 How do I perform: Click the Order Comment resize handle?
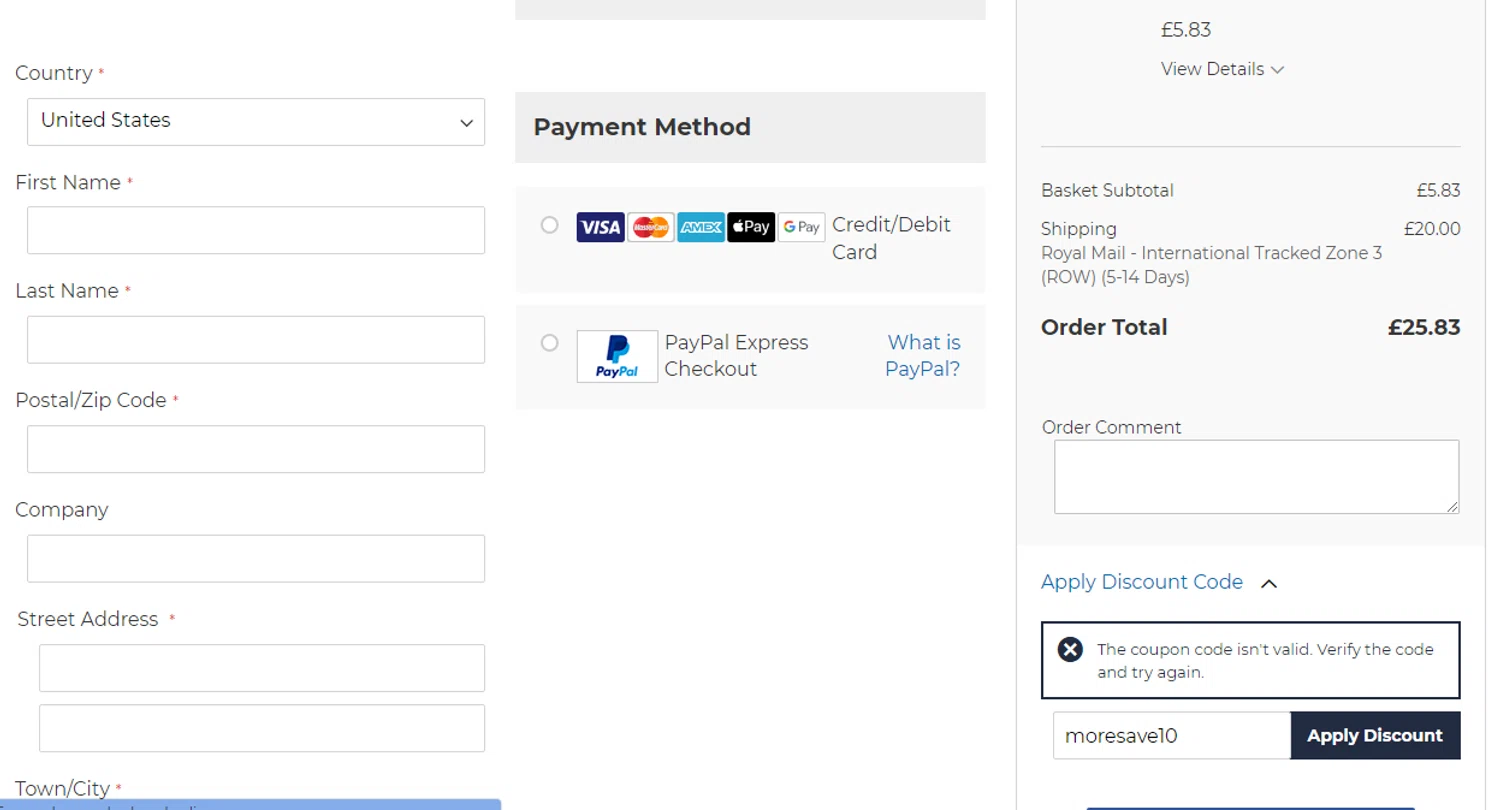(1452, 507)
